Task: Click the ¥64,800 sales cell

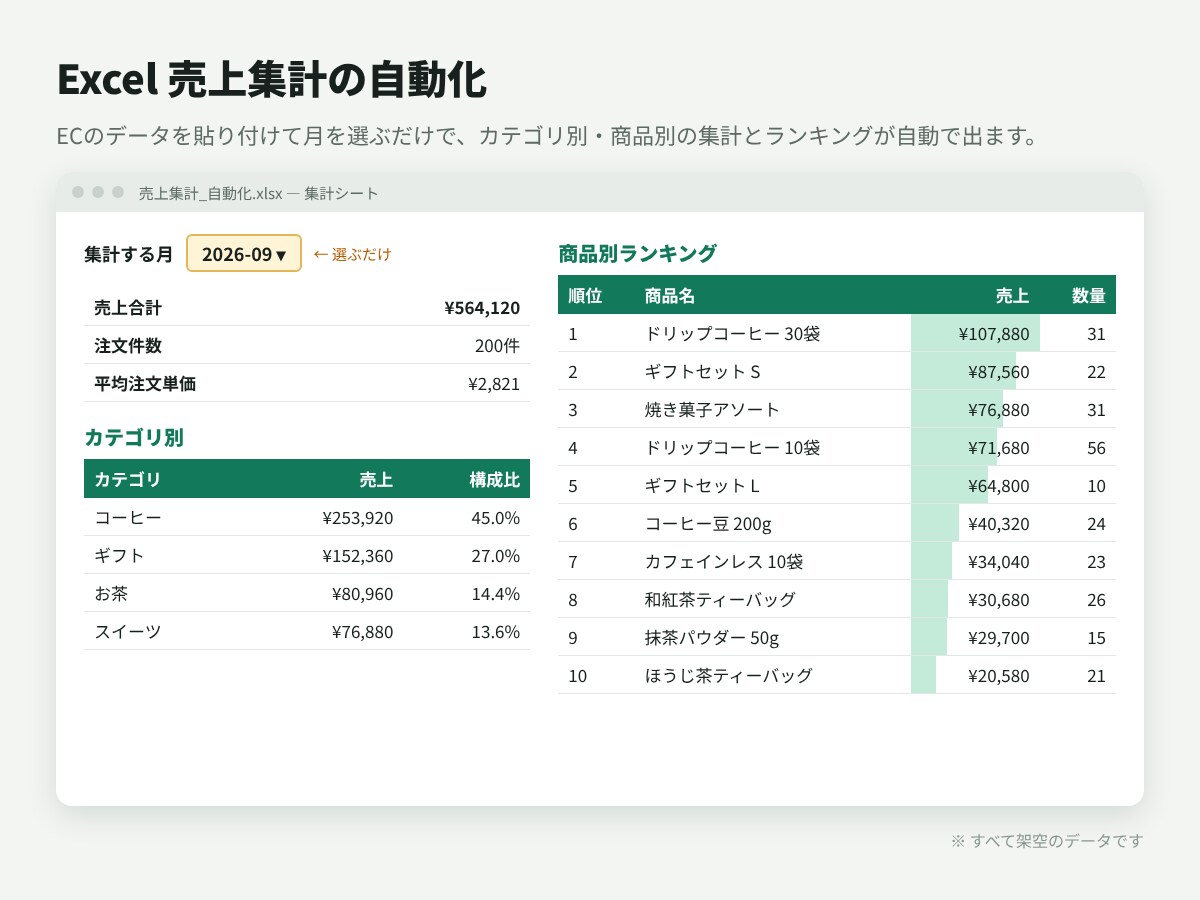Action: [x=976, y=485]
